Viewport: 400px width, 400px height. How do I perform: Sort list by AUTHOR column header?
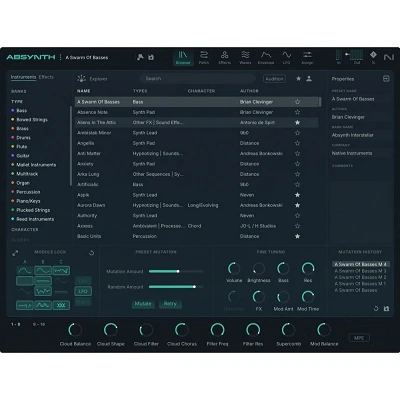tap(249, 91)
